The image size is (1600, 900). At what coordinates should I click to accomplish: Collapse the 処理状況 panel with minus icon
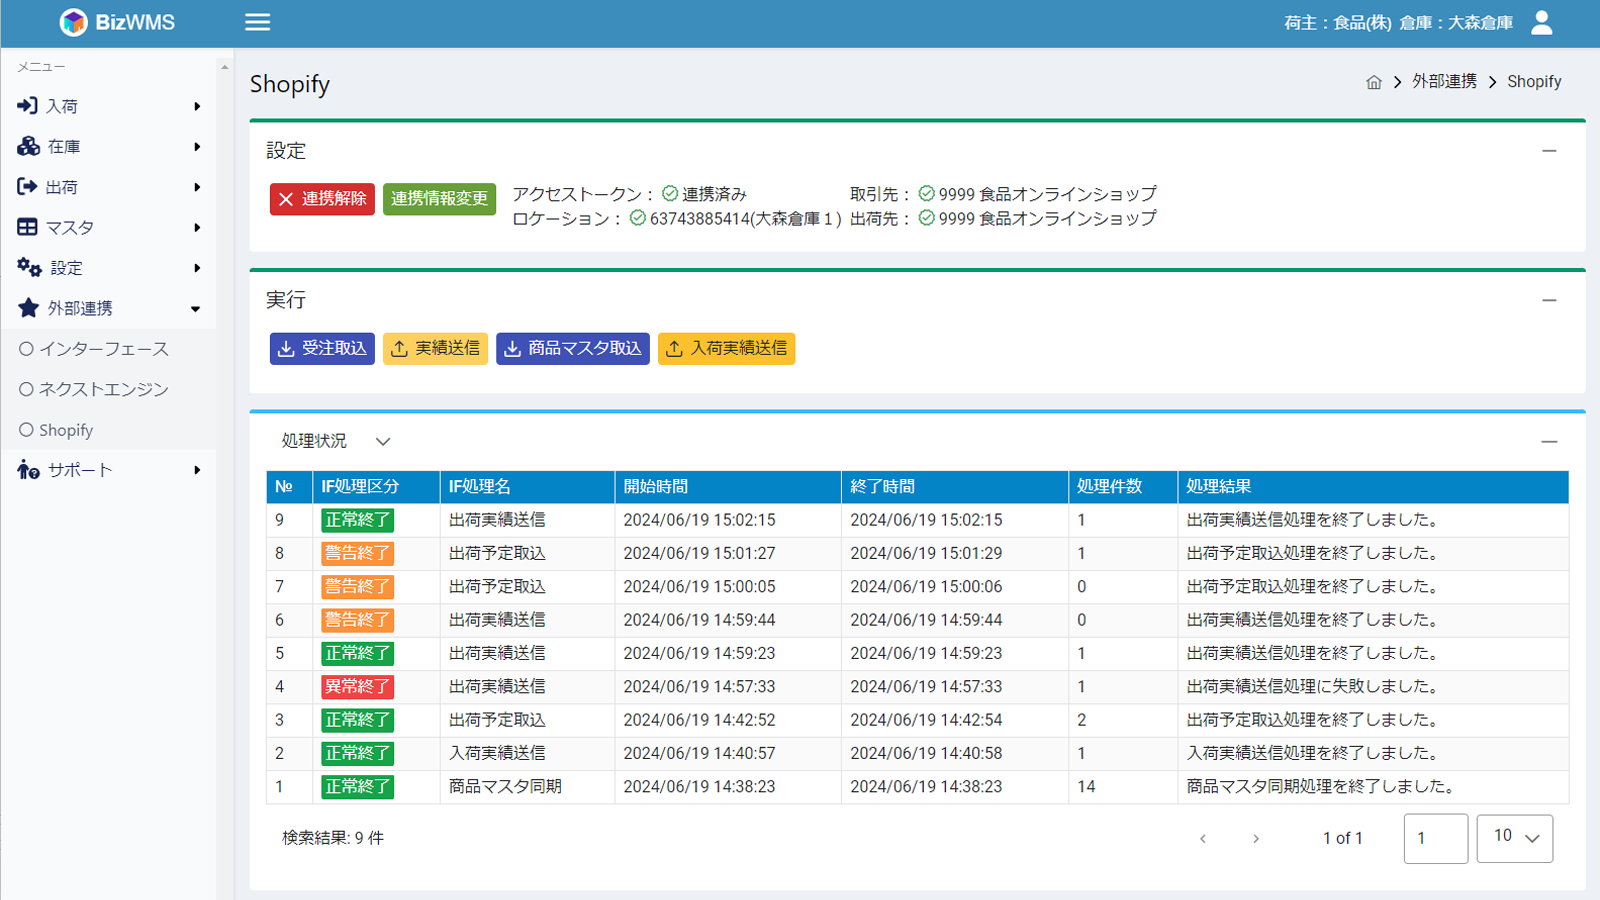tap(1549, 441)
